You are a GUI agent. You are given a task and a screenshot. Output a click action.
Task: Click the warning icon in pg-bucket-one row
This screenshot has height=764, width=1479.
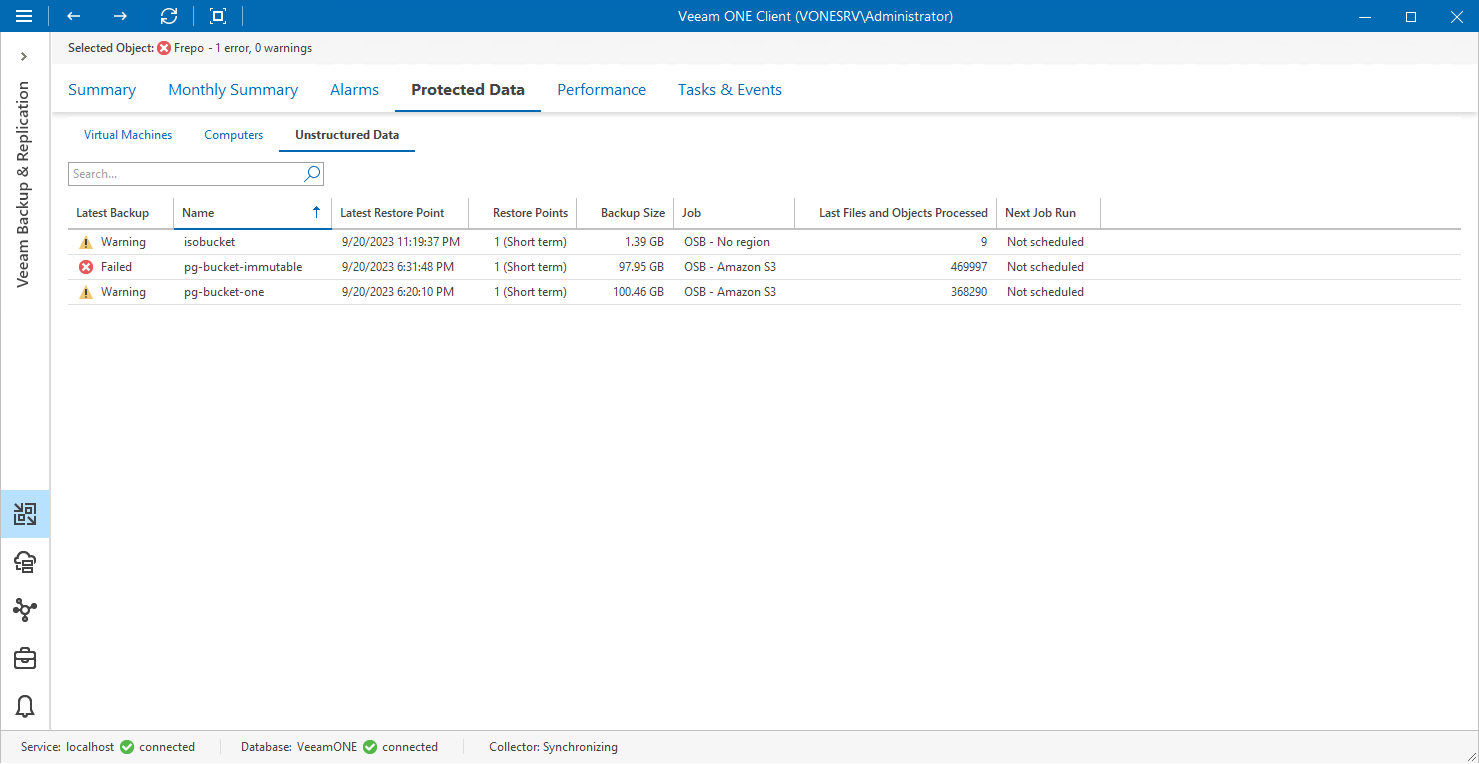[x=86, y=292]
